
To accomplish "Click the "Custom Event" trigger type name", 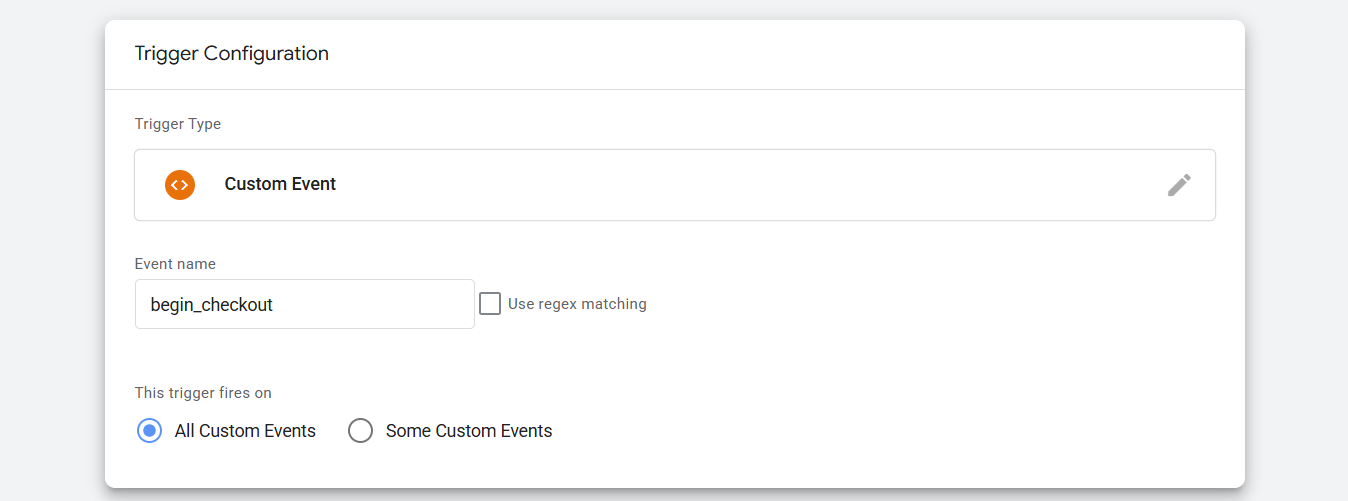I will (x=280, y=185).
